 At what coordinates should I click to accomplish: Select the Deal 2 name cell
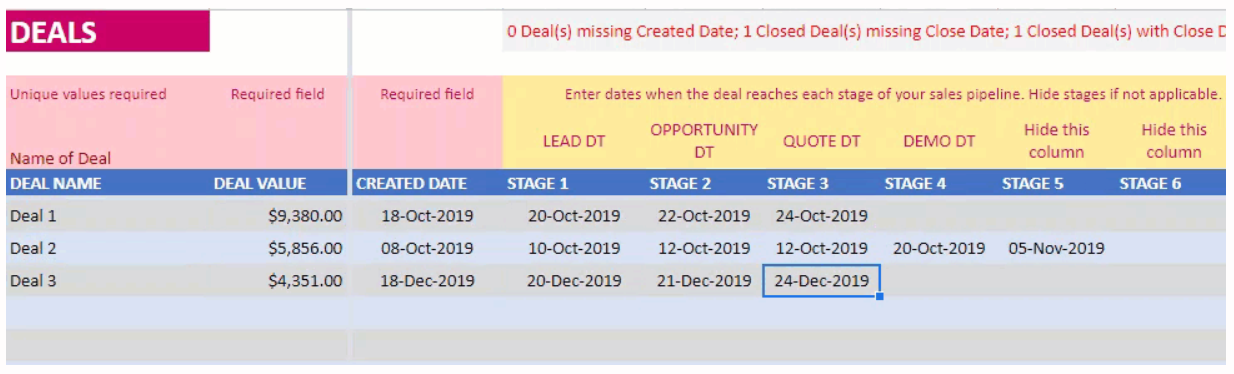106,248
